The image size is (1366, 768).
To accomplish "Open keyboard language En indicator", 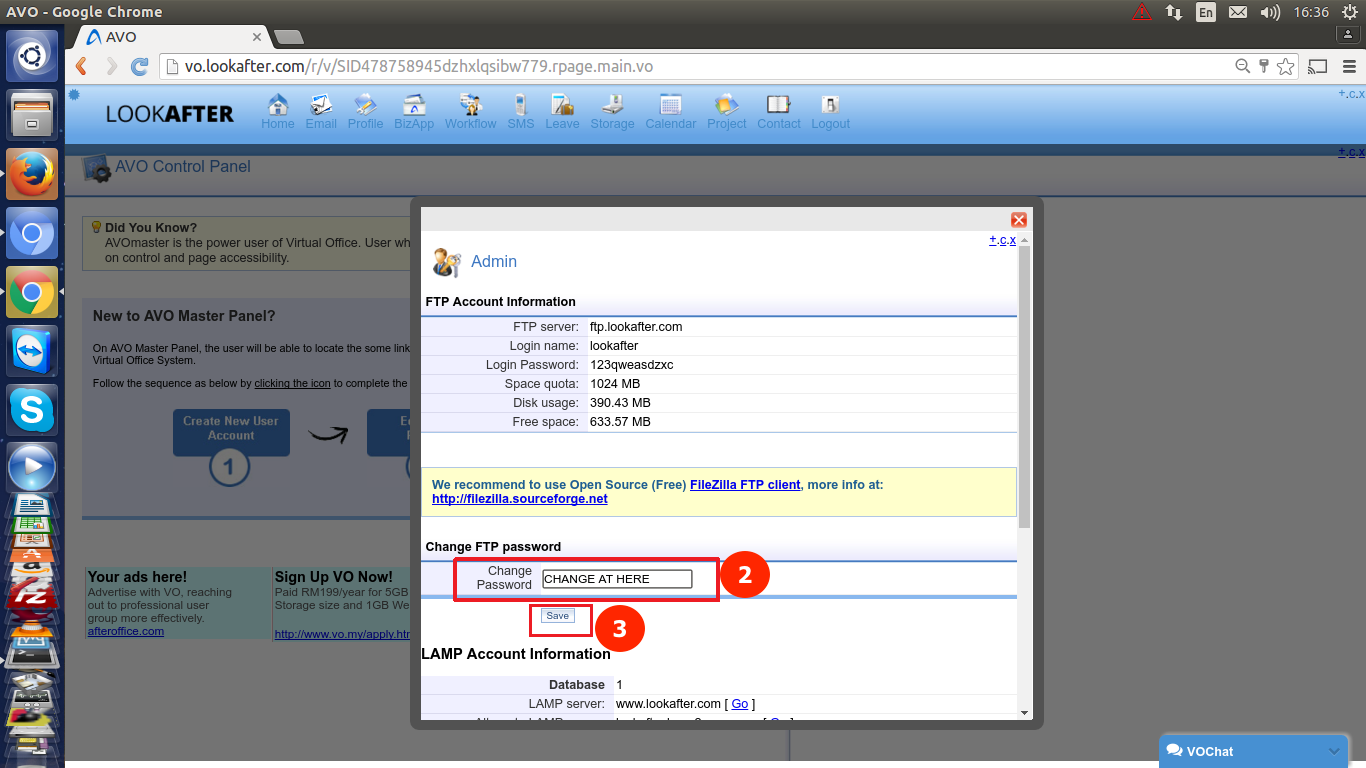I will pos(1206,12).
